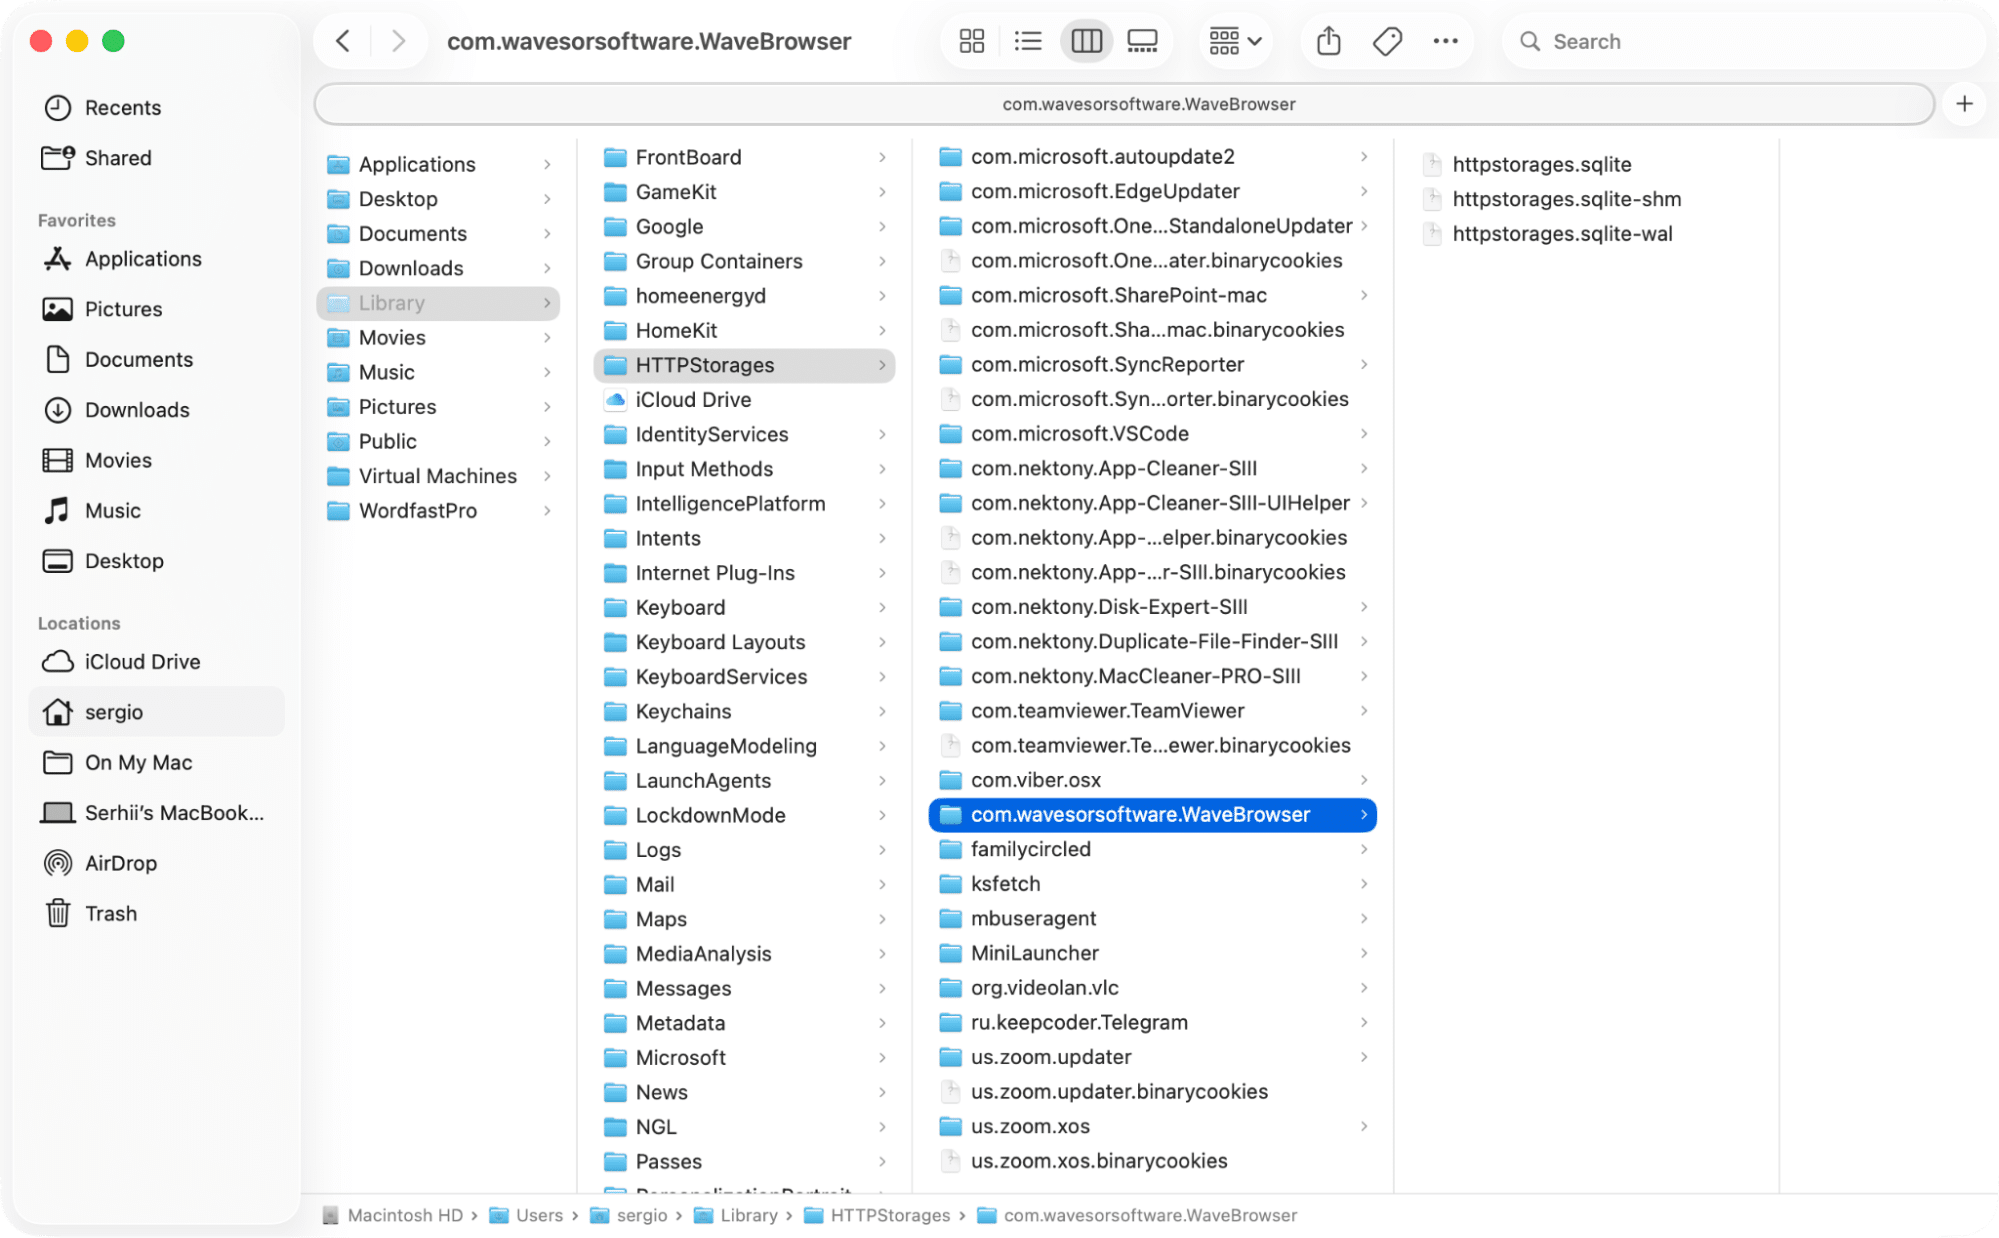Switch to icon grid view
Screen dimensions: 1999x1238
[x=971, y=41]
